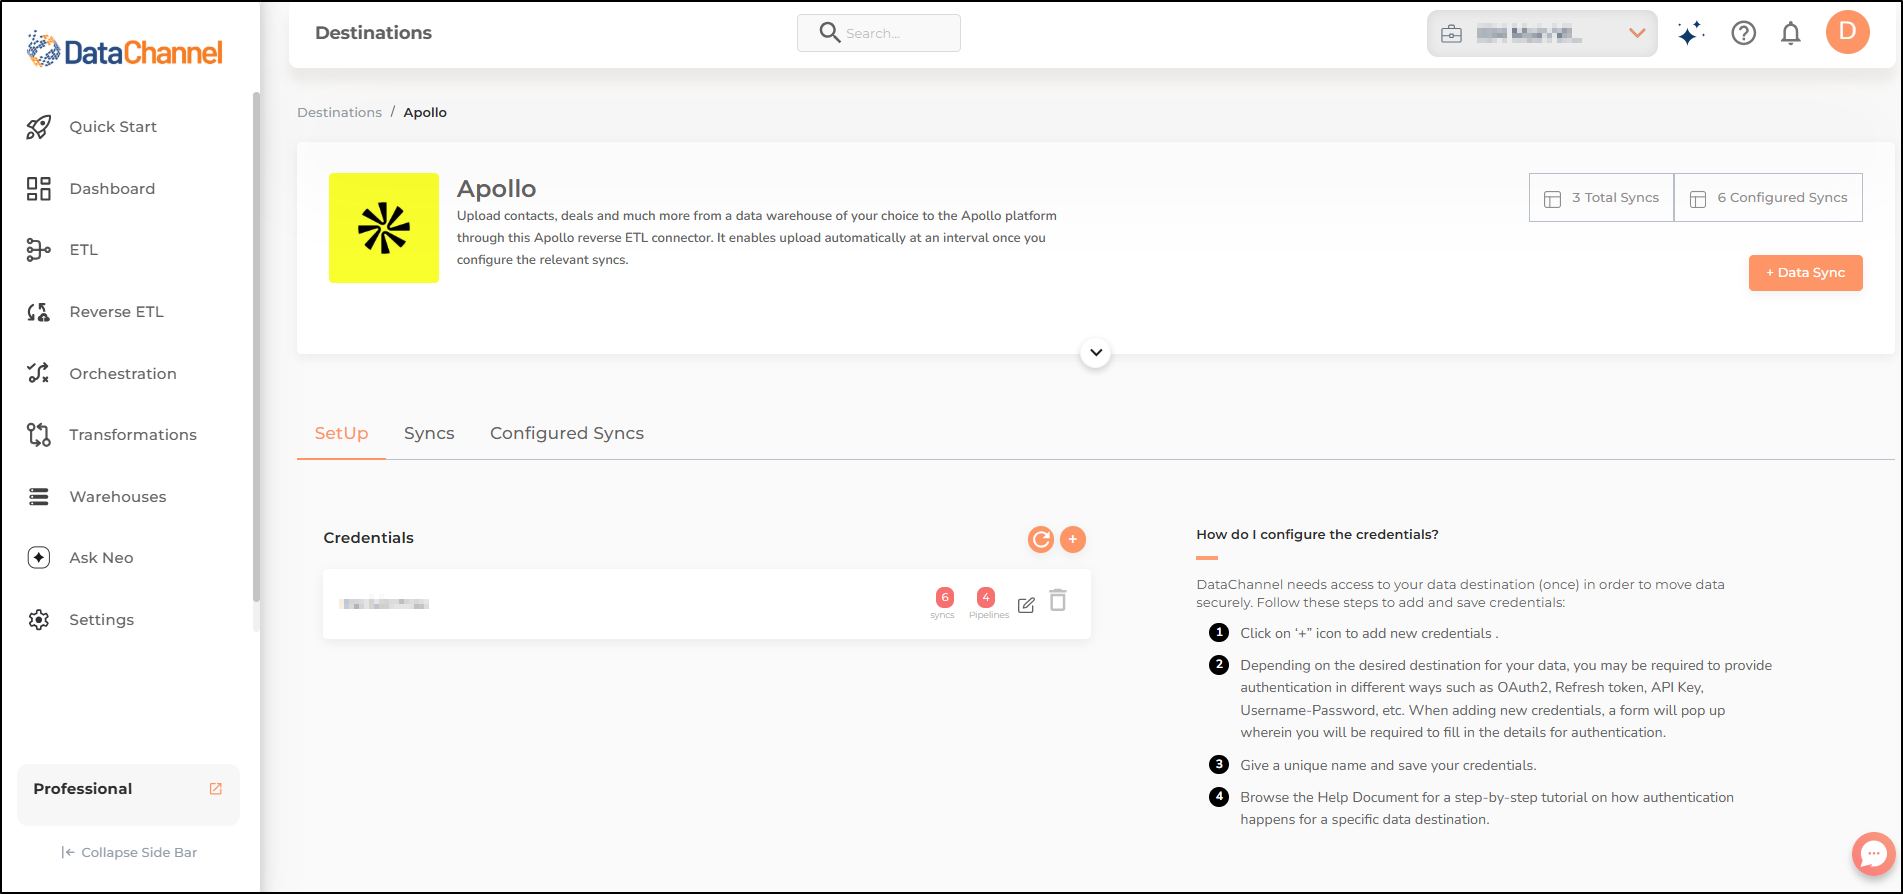Open the chat support bubble

[x=1874, y=854]
